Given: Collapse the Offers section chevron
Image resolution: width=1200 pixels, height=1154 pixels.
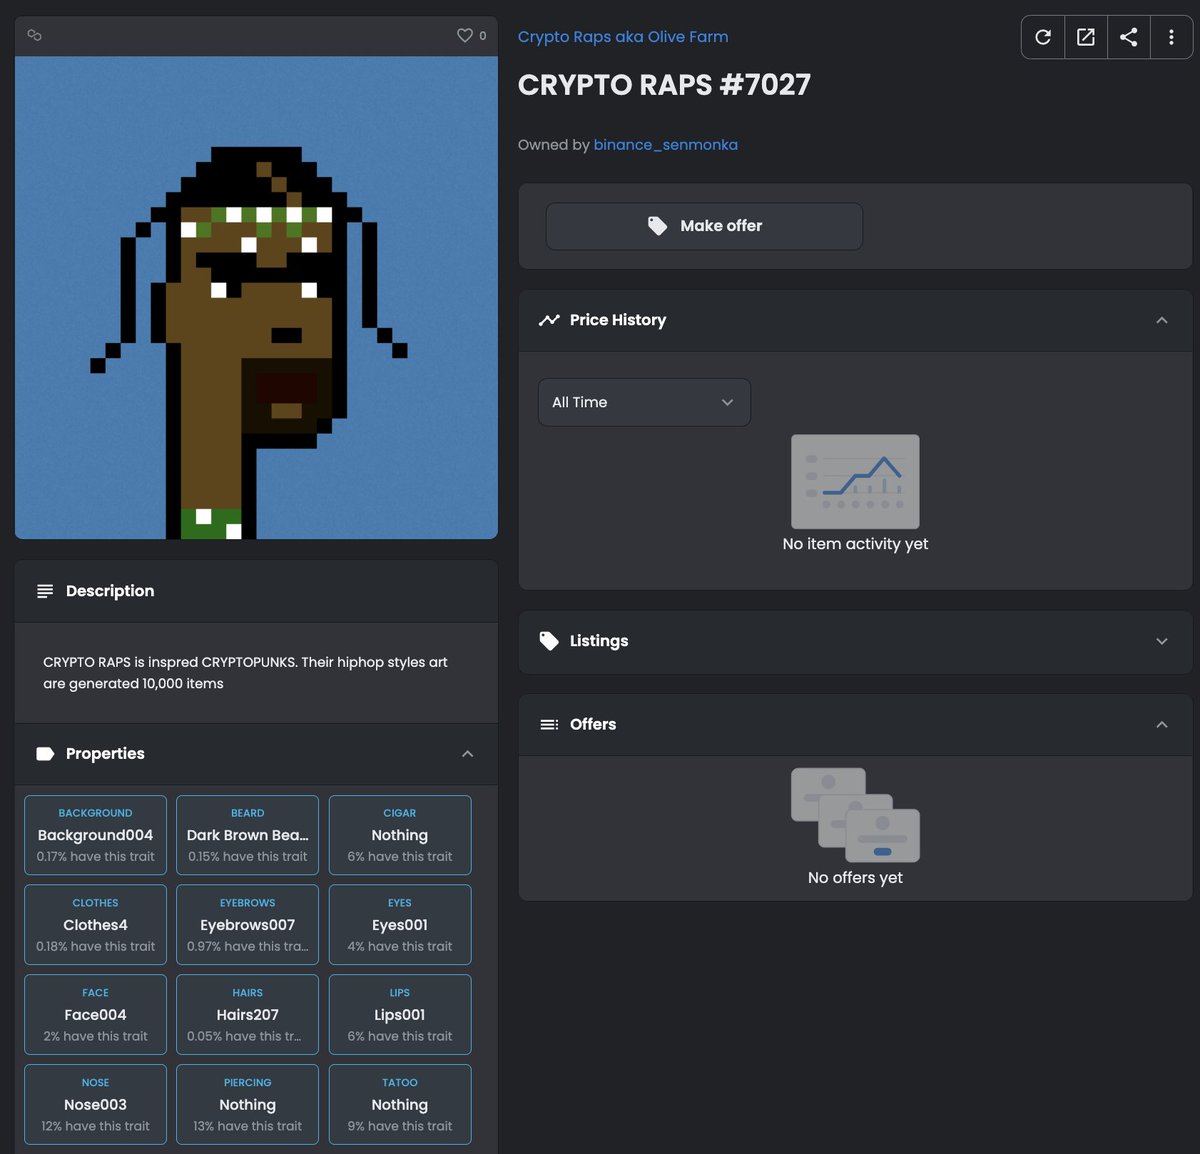Looking at the screenshot, I should click(1162, 724).
